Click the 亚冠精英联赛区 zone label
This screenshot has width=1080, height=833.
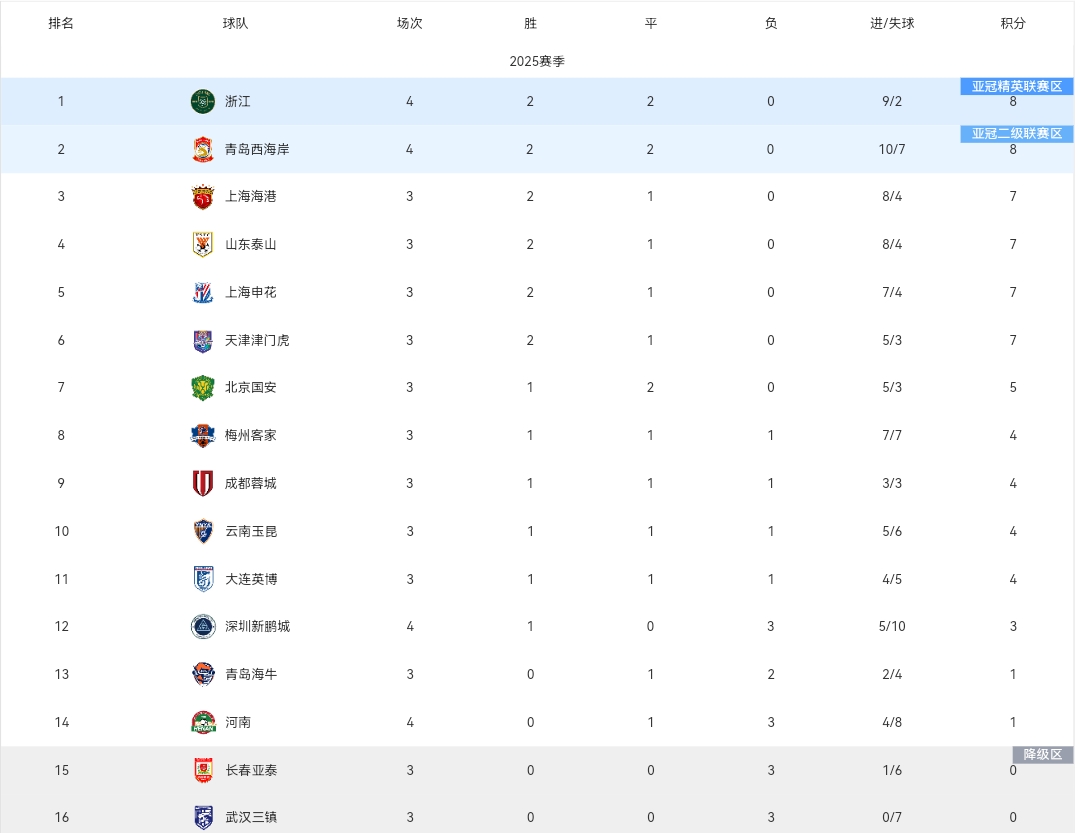(x=1017, y=86)
